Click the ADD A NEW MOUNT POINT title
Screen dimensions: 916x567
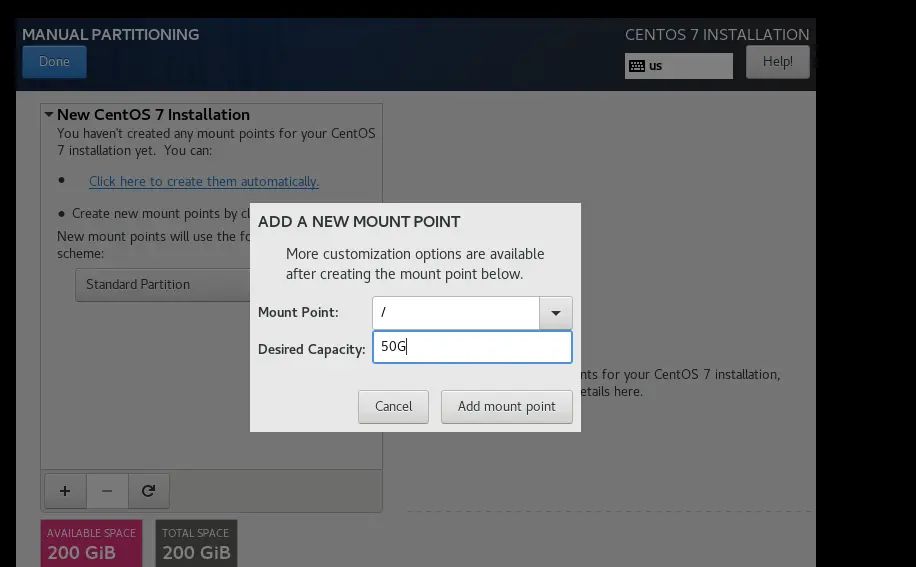tap(359, 222)
